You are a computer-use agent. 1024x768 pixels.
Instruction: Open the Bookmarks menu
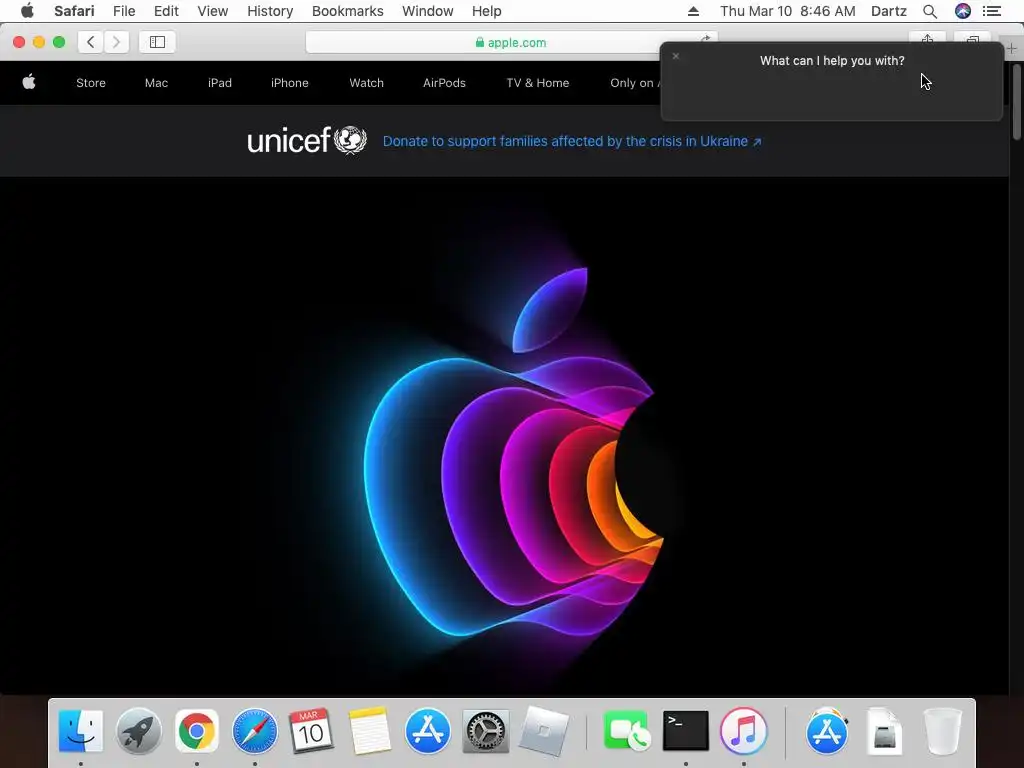pos(347,11)
